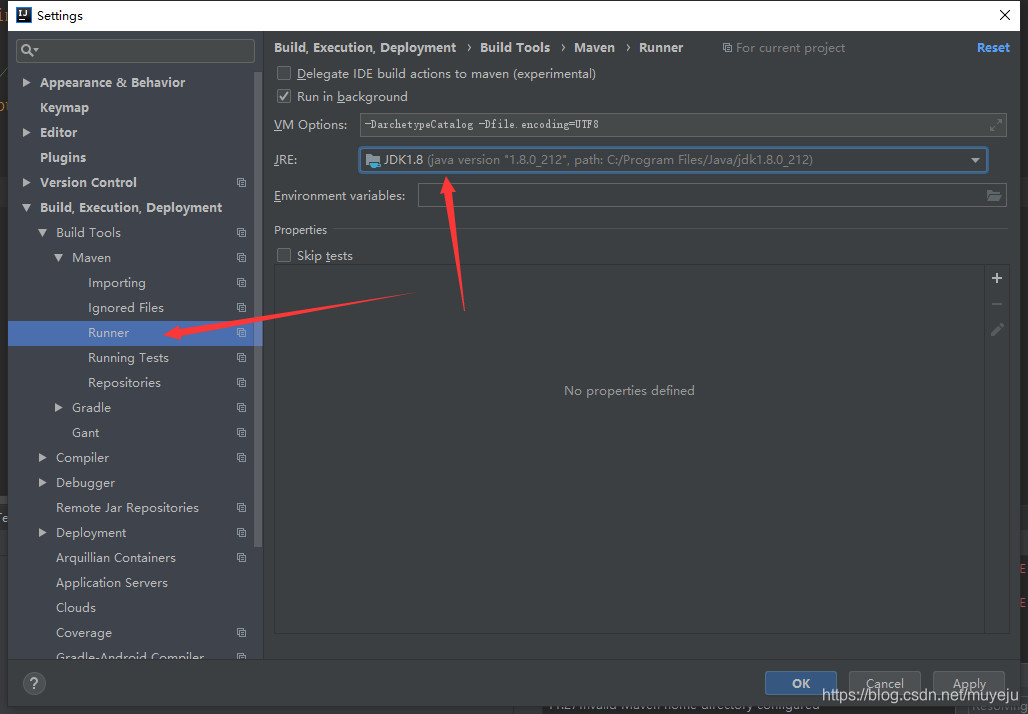Open the JRE selection dropdown
Image resolution: width=1028 pixels, height=714 pixels.
click(974, 159)
